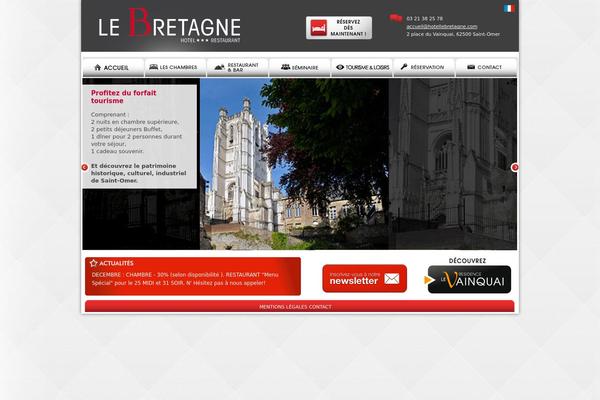Open the Résidence Le Vainquai banner

click(x=469, y=279)
